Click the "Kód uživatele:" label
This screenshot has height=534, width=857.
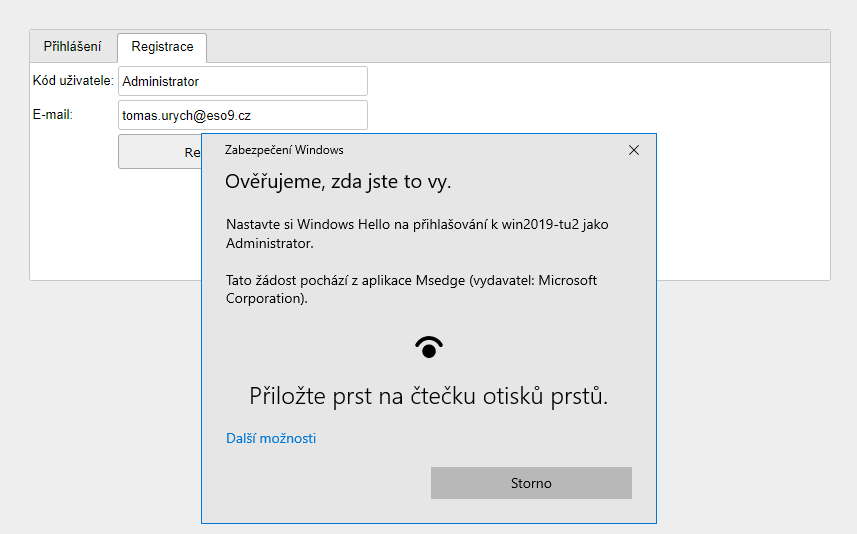[x=73, y=81]
